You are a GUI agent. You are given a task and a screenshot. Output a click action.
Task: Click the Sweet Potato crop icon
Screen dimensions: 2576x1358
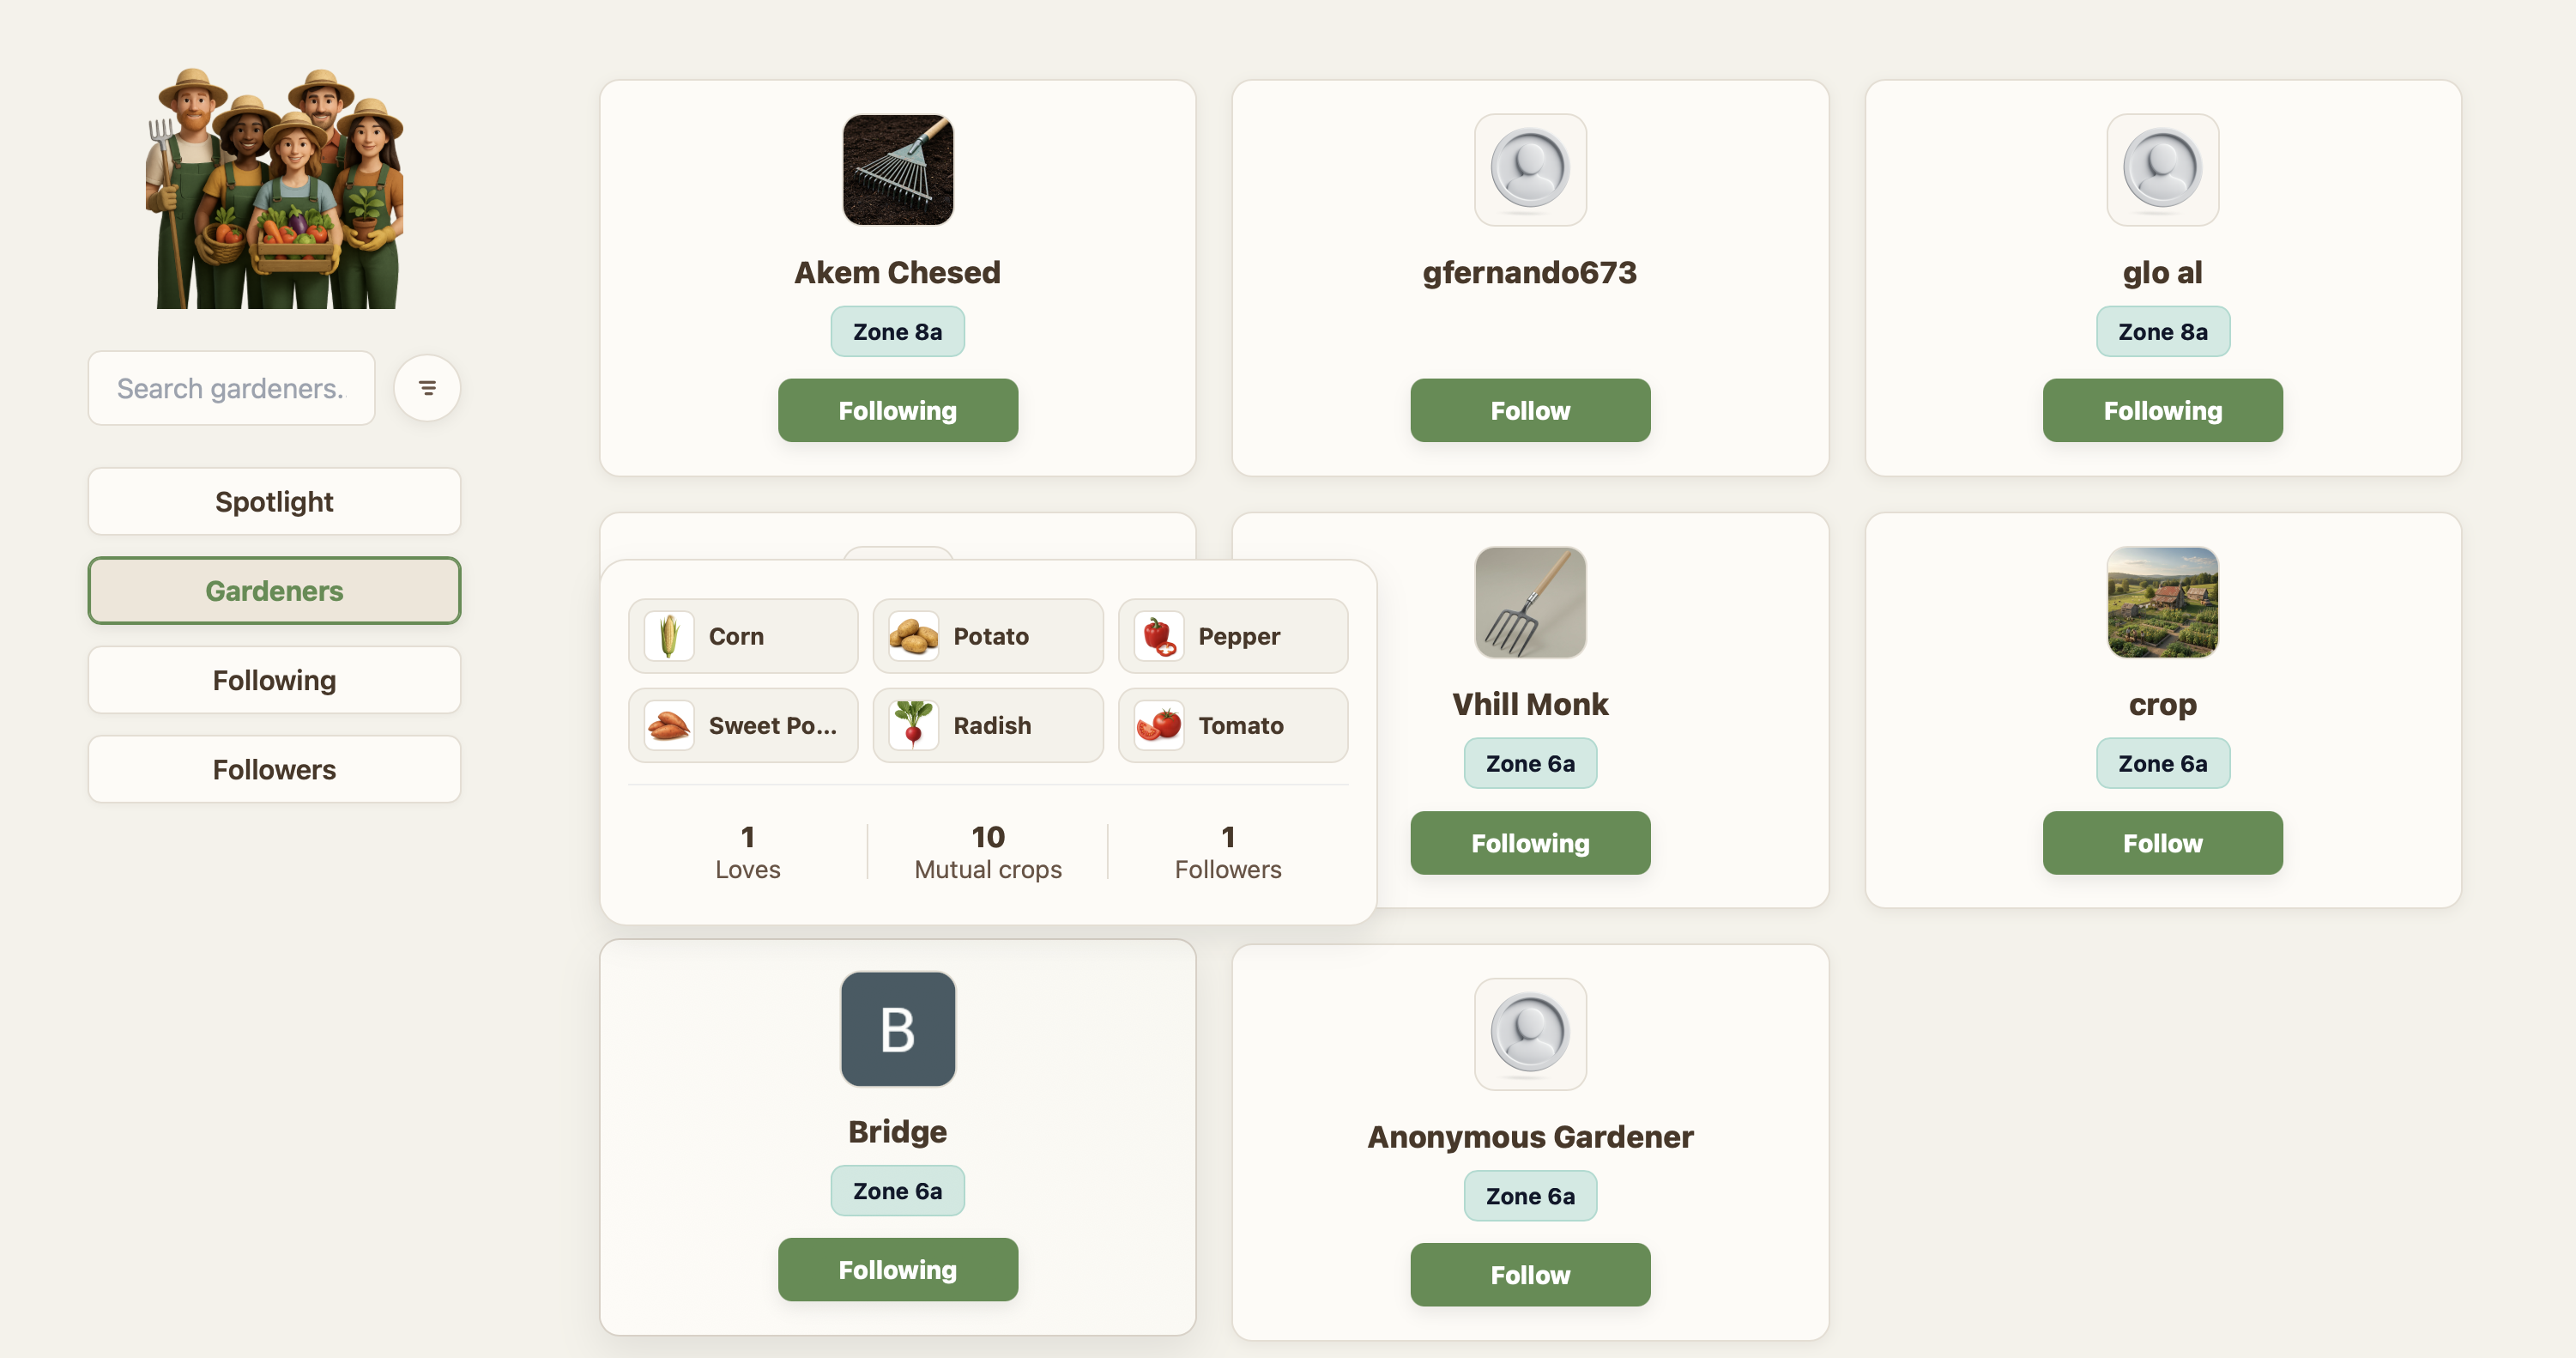(x=669, y=725)
